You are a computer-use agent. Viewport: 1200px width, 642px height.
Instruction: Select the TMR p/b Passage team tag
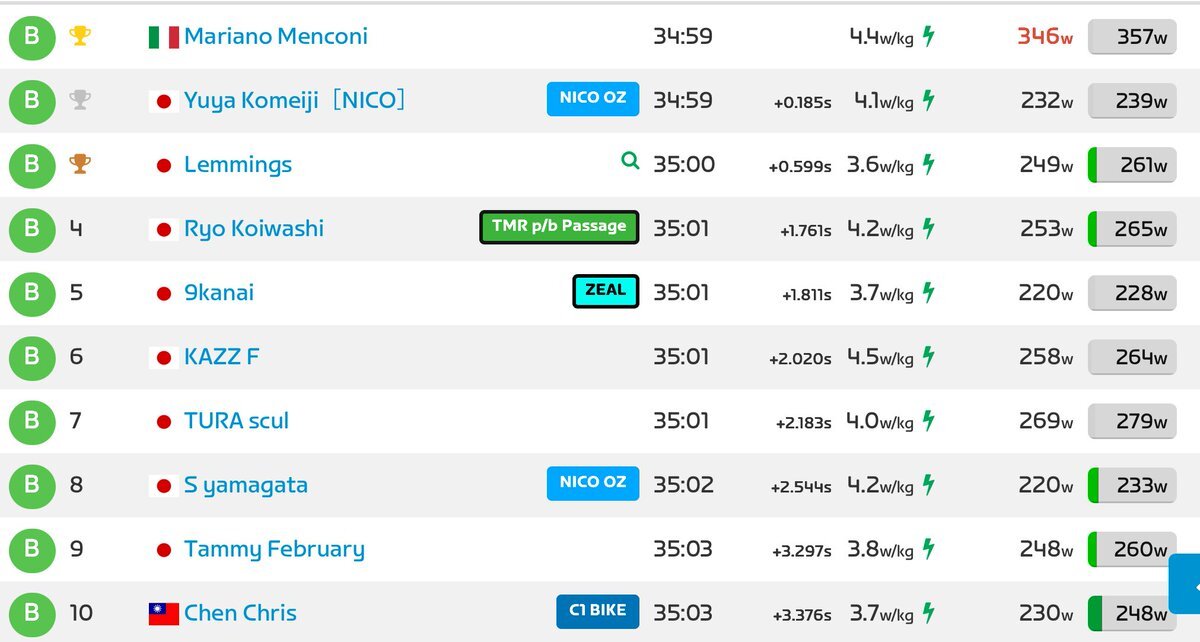(x=559, y=227)
